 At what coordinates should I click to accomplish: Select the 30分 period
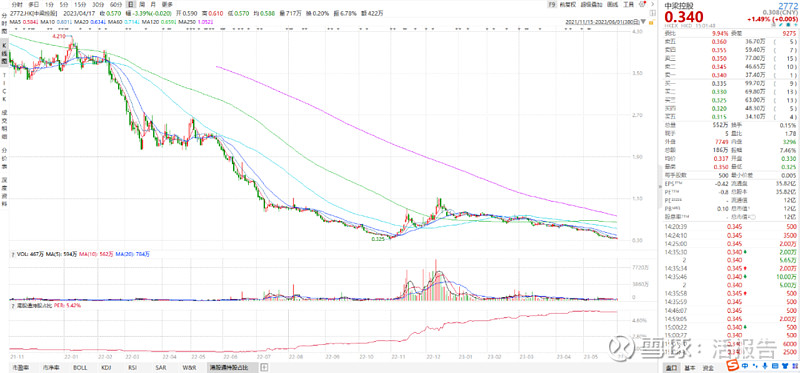click(97, 4)
